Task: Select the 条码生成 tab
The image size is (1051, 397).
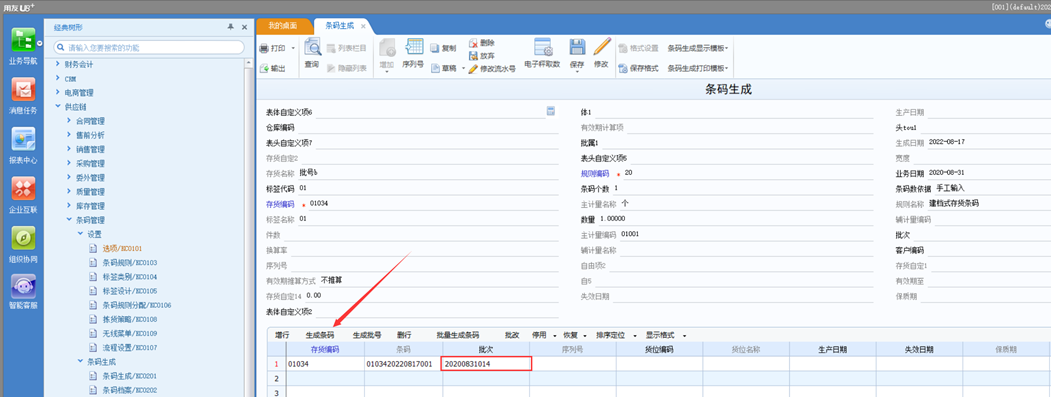Action: pos(339,25)
